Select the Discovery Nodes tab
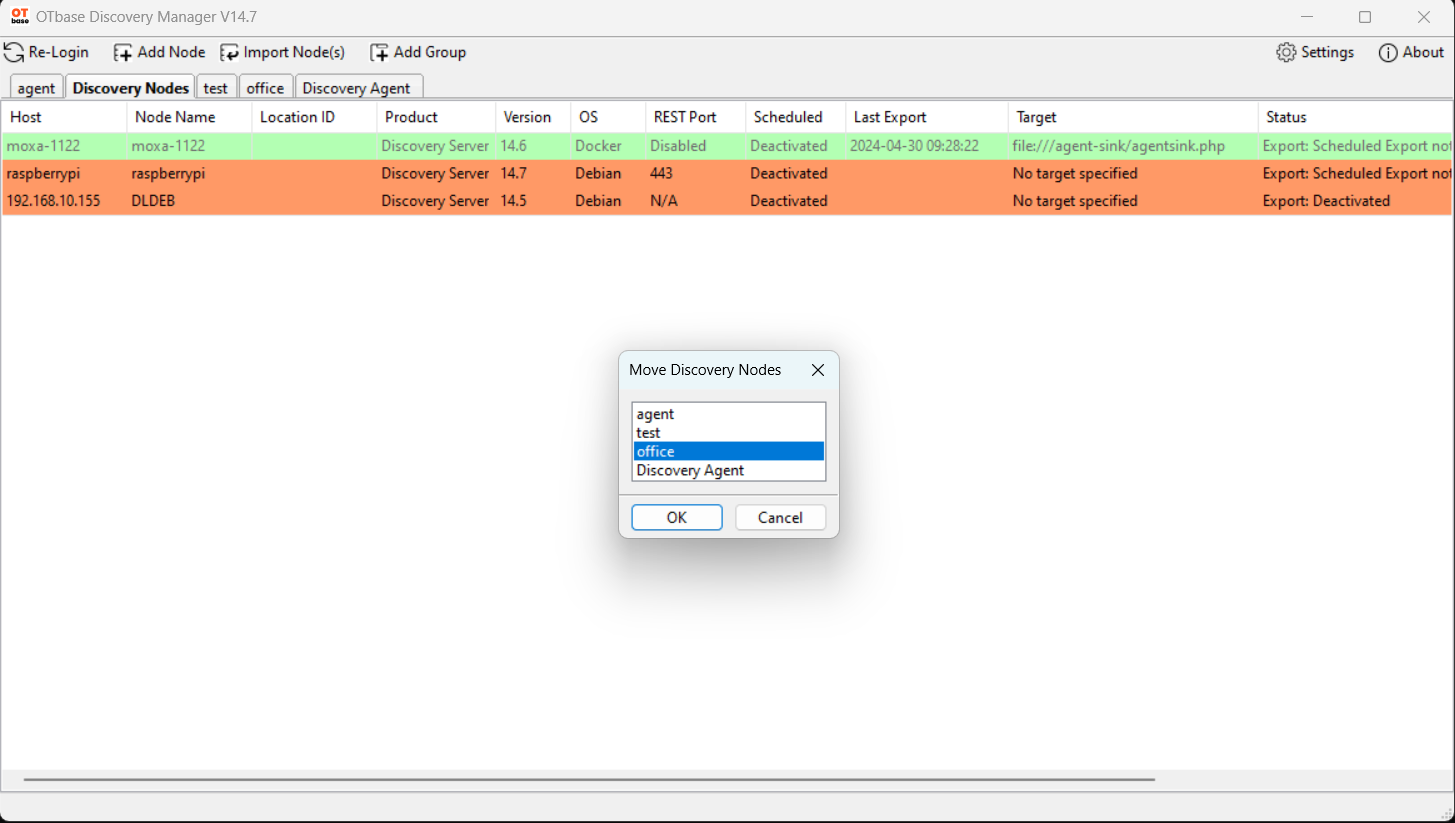Screen dimensions: 1455x823 [131, 87]
